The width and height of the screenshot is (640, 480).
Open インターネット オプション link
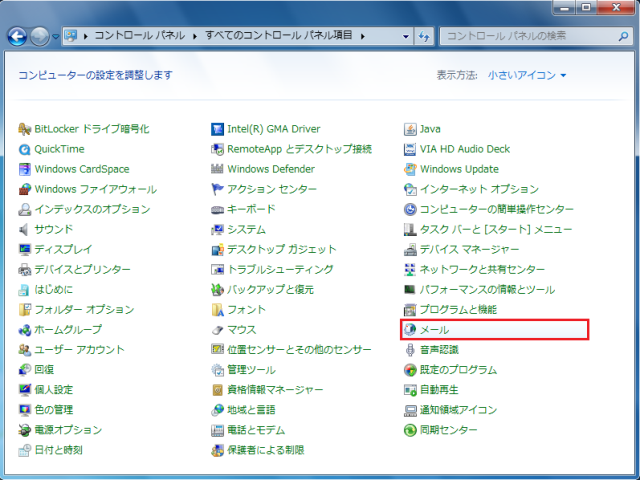coord(479,189)
